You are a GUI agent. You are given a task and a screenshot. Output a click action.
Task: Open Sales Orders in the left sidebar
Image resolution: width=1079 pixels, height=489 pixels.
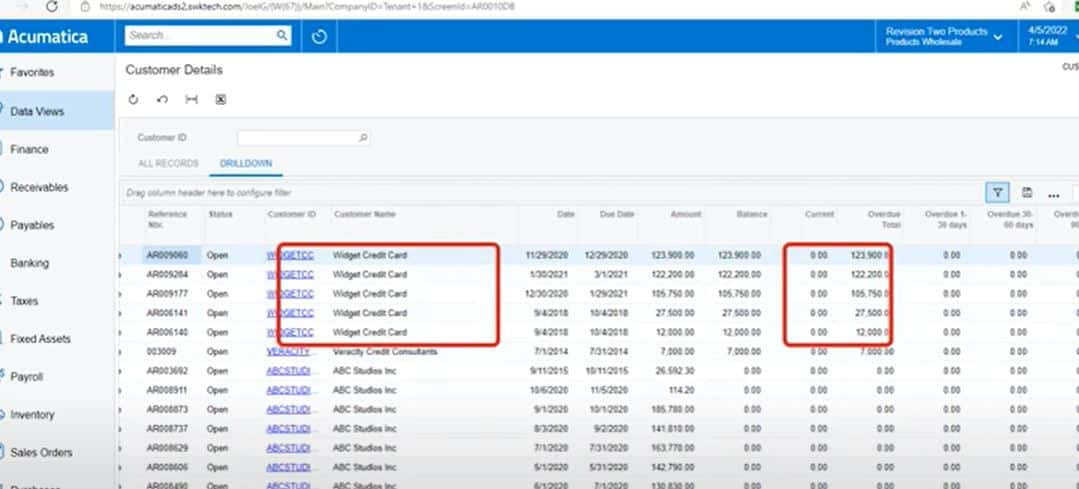coord(41,453)
